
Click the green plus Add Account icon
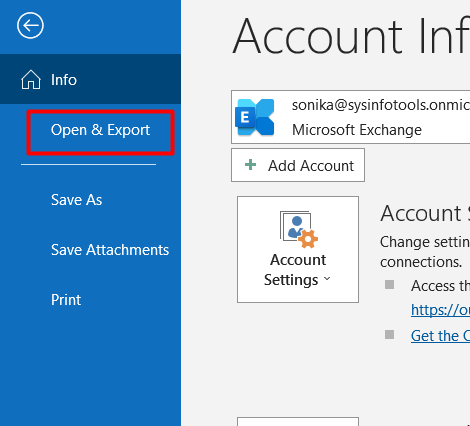tap(250, 165)
